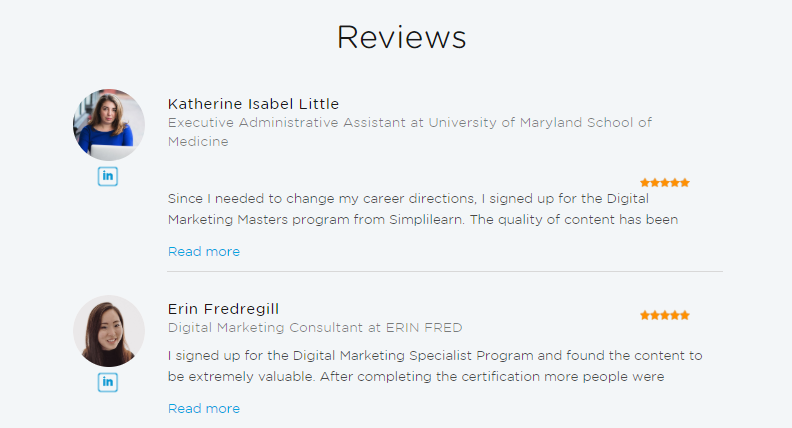The image size is (792, 428).
Task: Click Erin's Digital Marketing Specialist review text
Action: tap(435, 365)
